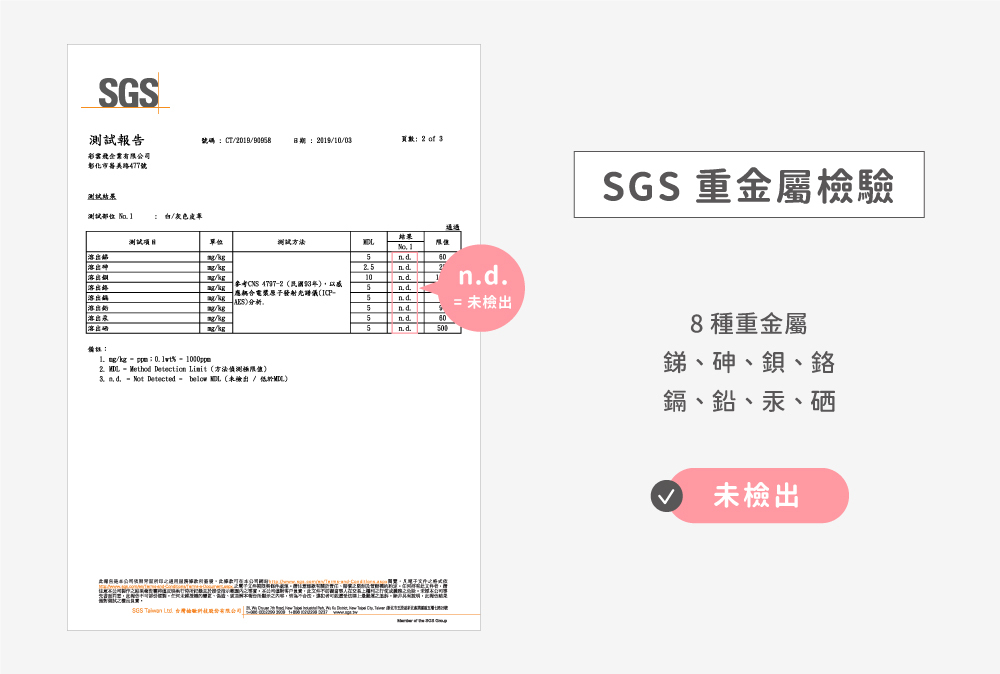
Task: Click the MDL value 2.5 cell
Action: coord(369,267)
